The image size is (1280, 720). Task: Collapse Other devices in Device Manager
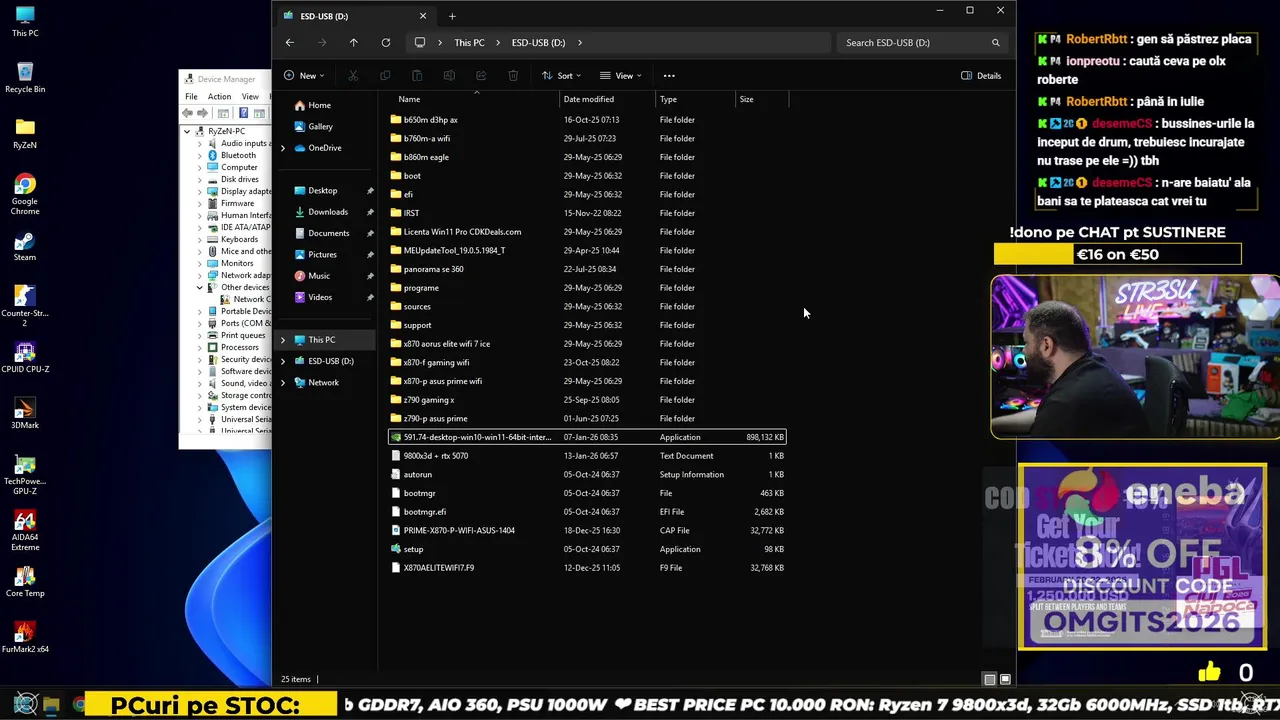[199, 288]
